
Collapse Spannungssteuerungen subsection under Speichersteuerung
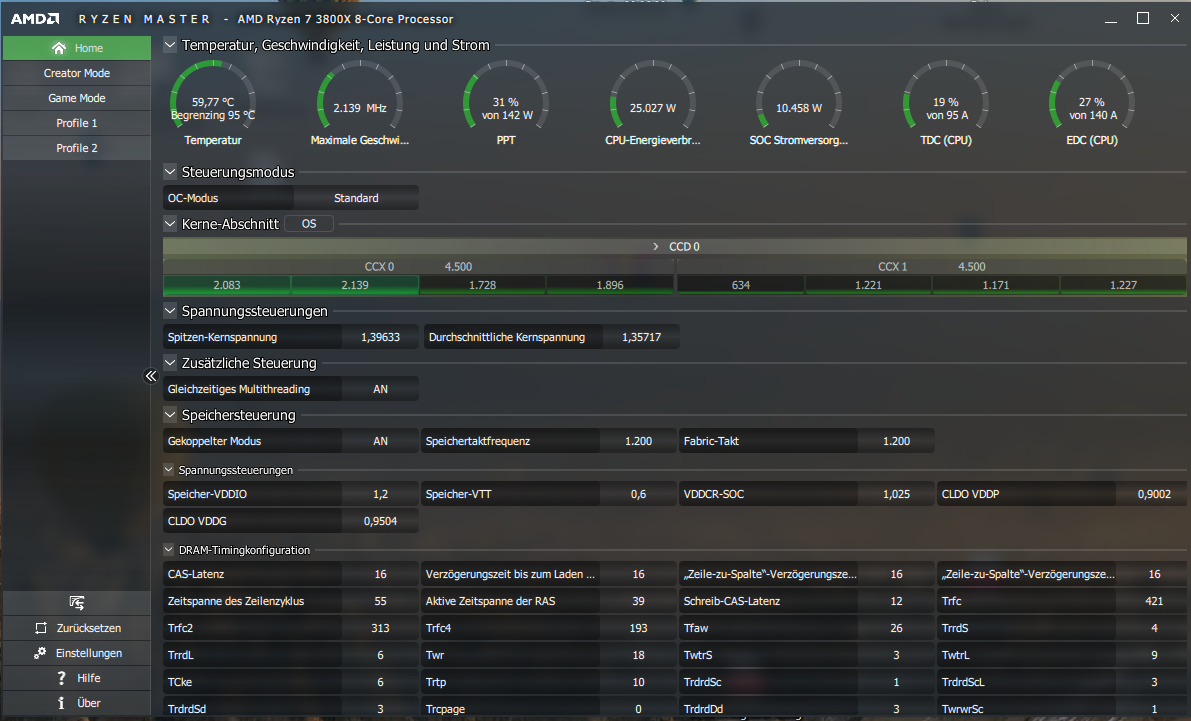pos(169,470)
